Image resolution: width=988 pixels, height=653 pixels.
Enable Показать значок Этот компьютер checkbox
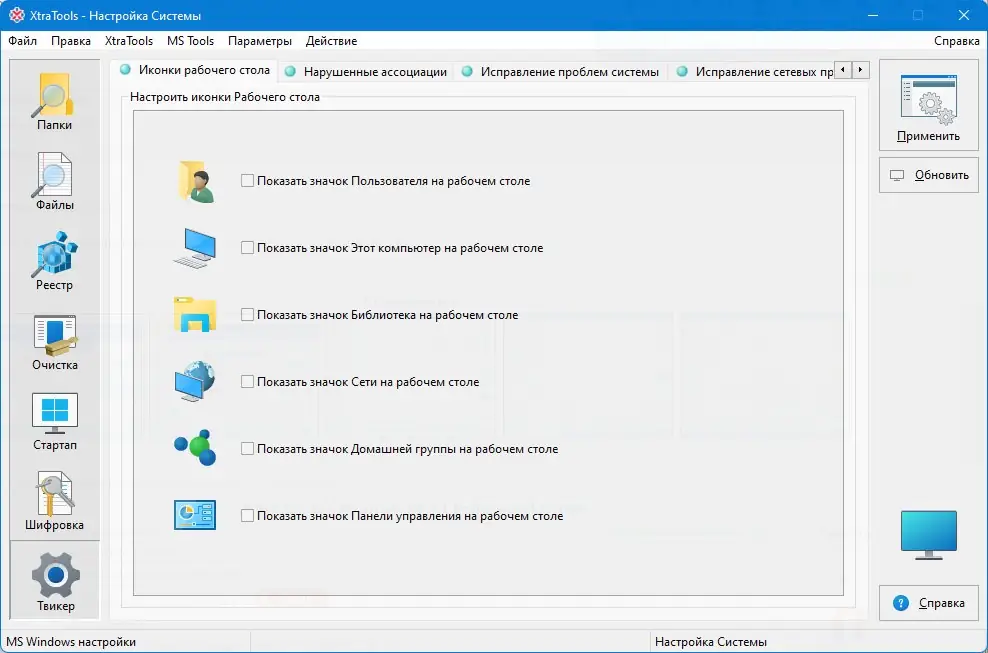247,248
